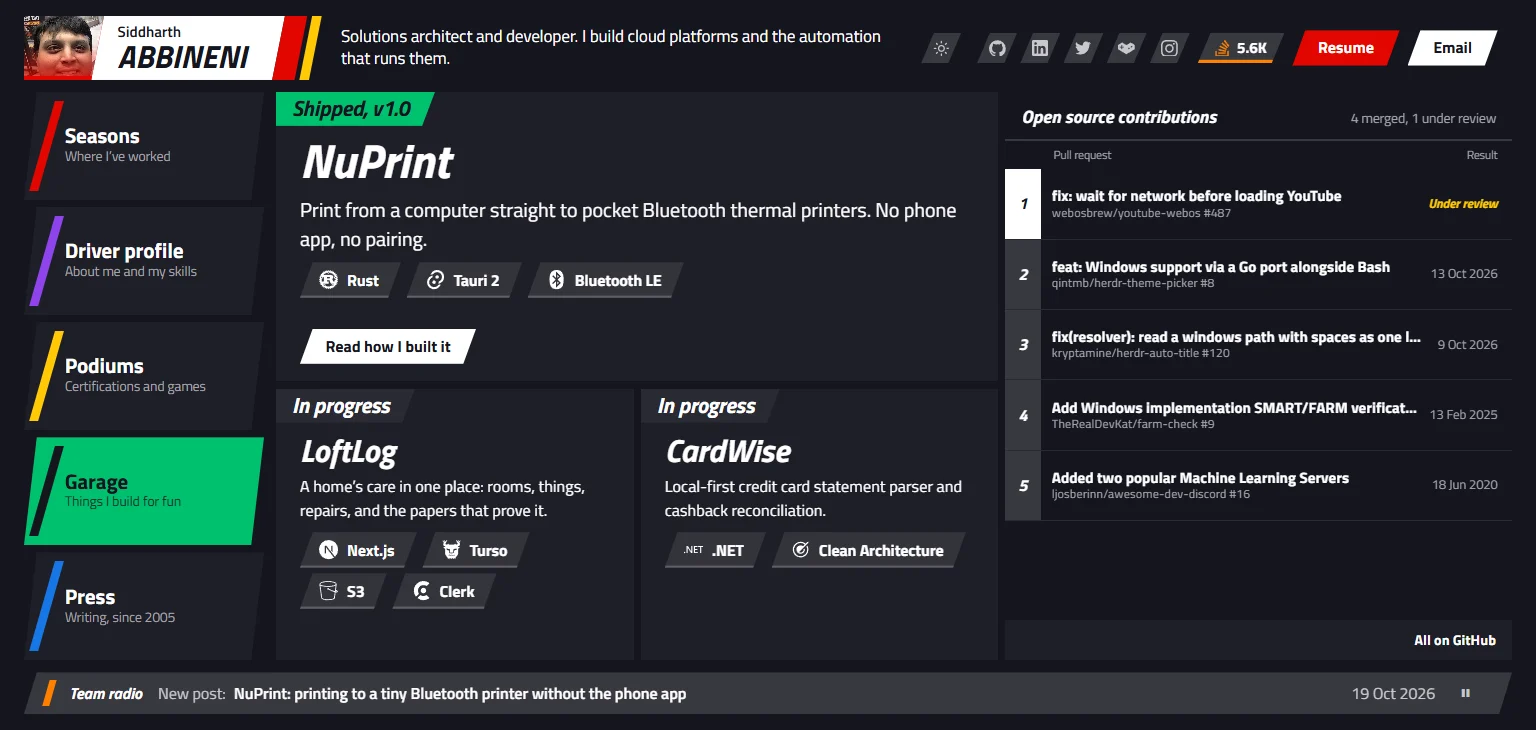Click the Tauri 2 chain icon
Image resolution: width=1536 pixels, height=730 pixels.
435,281
